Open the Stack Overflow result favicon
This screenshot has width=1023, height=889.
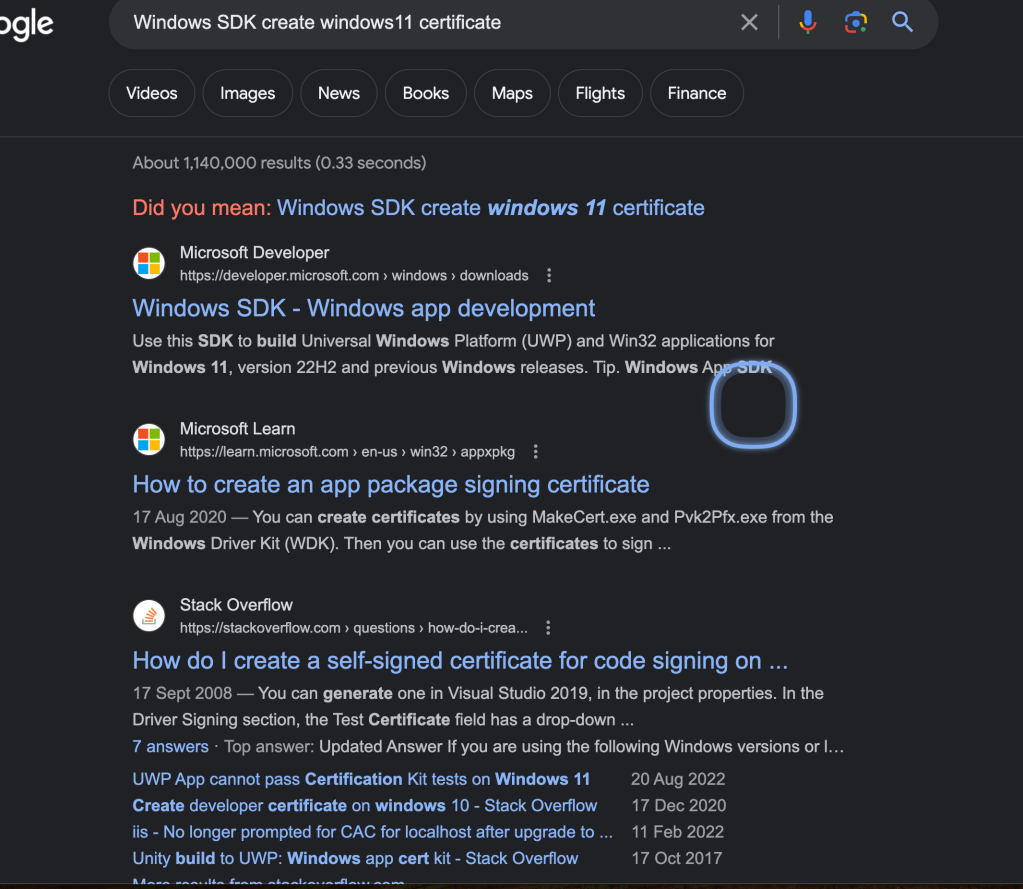[149, 615]
